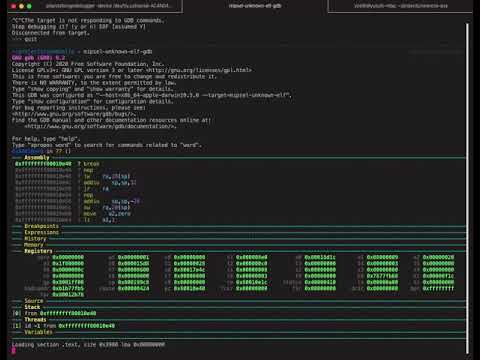Click the Source section header
480x360 pixels.
[34, 301]
